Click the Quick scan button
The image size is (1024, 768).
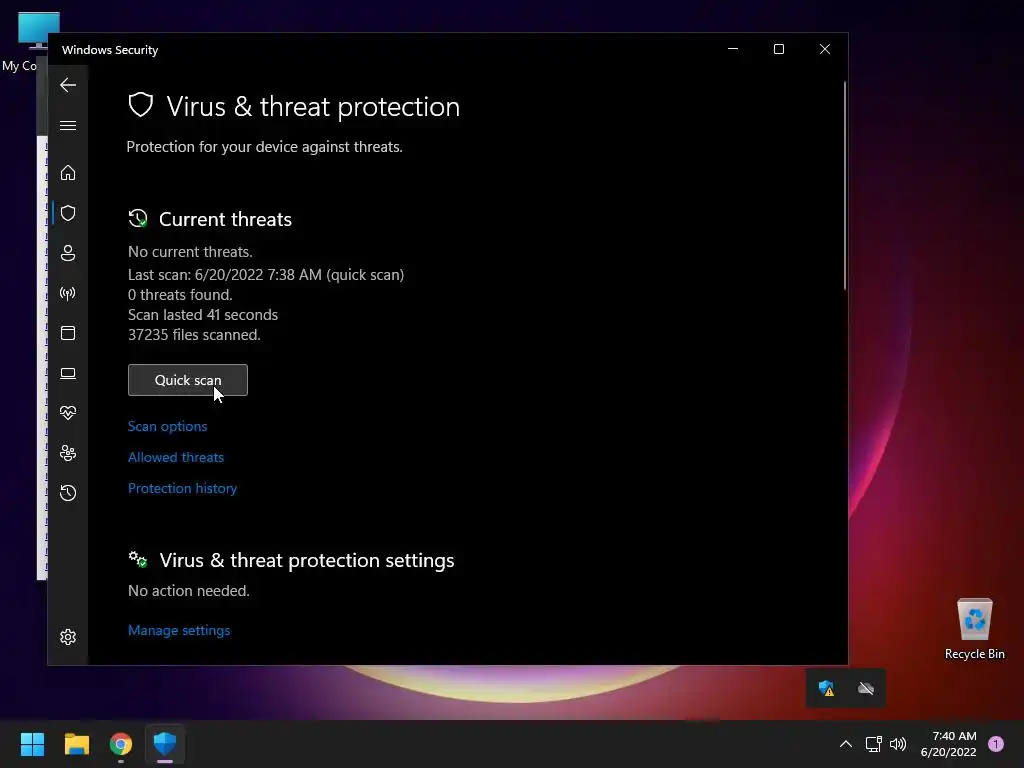click(x=188, y=380)
